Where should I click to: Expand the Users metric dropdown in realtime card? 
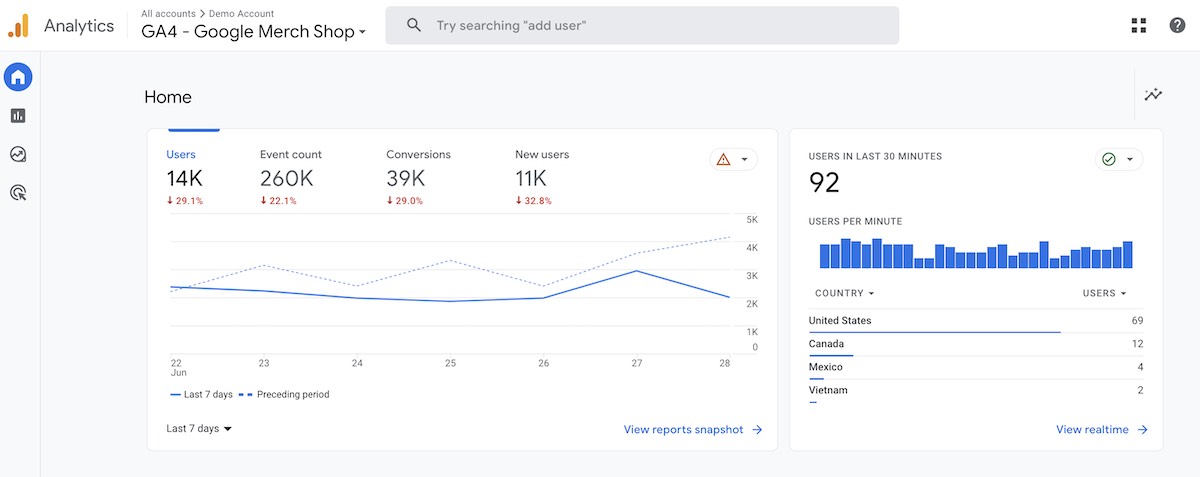click(x=1104, y=293)
